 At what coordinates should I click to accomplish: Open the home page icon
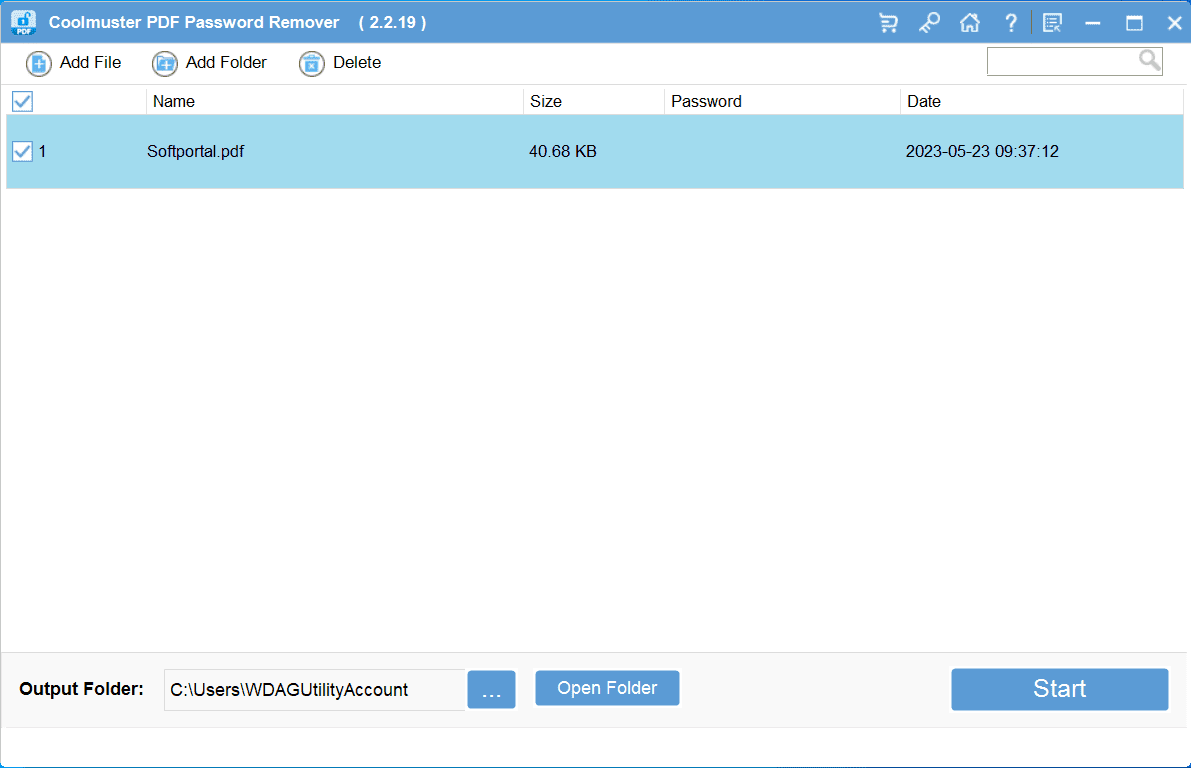coord(970,23)
